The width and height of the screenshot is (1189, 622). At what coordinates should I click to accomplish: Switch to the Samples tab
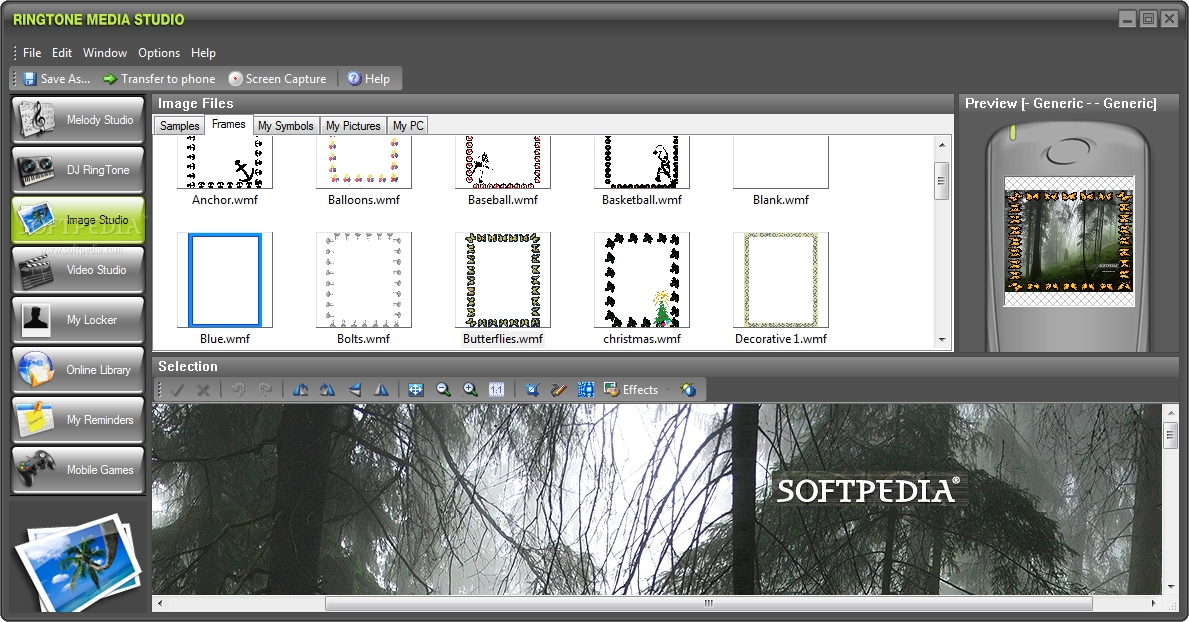point(180,126)
